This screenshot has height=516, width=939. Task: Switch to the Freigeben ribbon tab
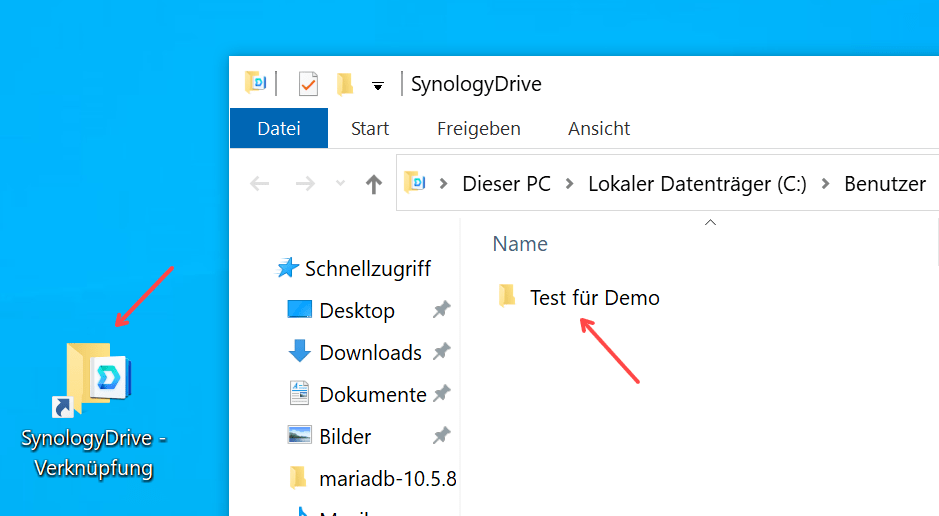click(478, 128)
